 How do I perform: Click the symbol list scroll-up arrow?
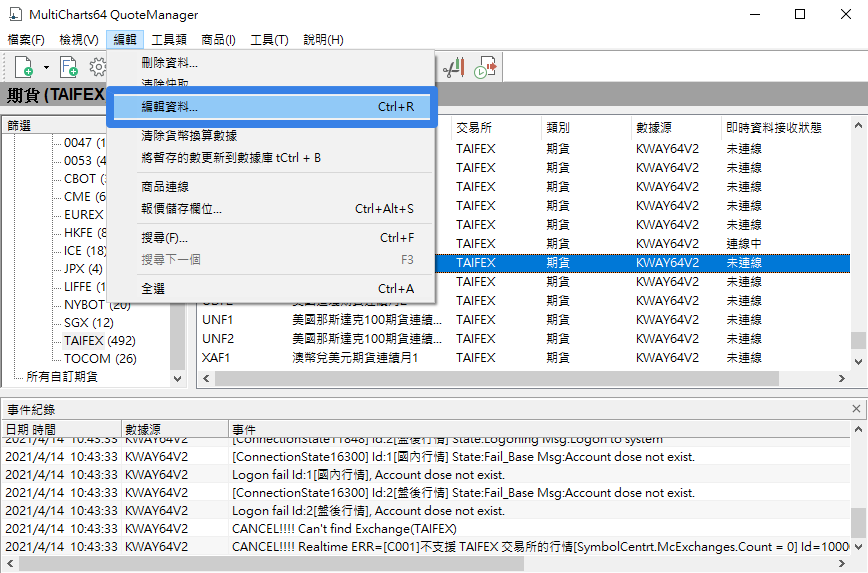point(858,126)
